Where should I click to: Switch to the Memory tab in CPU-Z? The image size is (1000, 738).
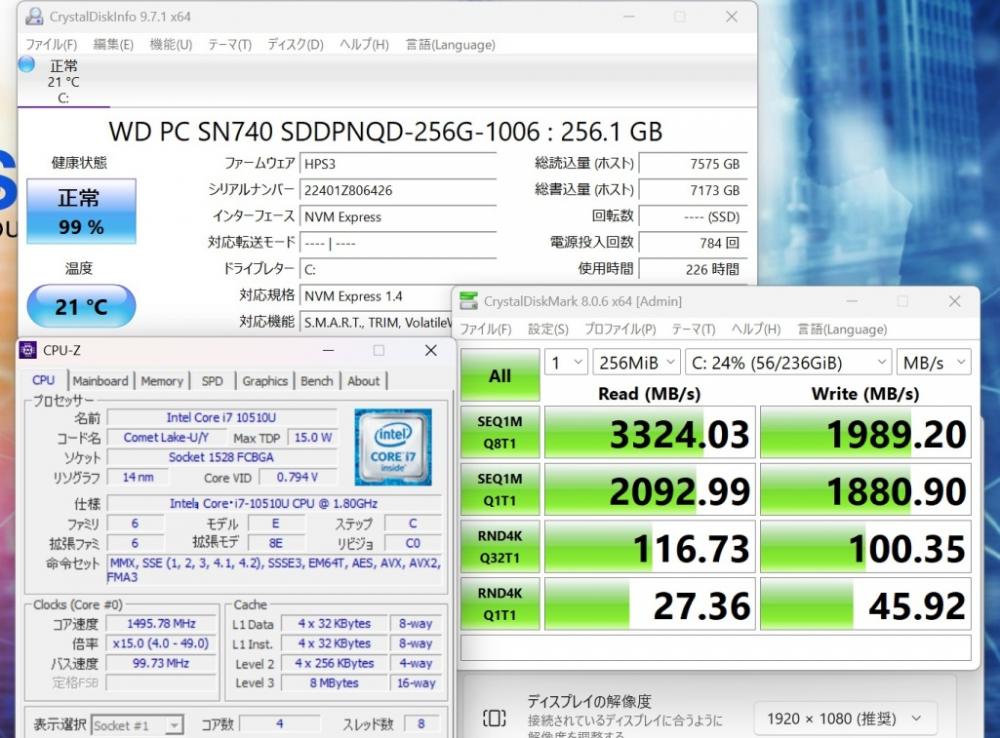pos(162,381)
